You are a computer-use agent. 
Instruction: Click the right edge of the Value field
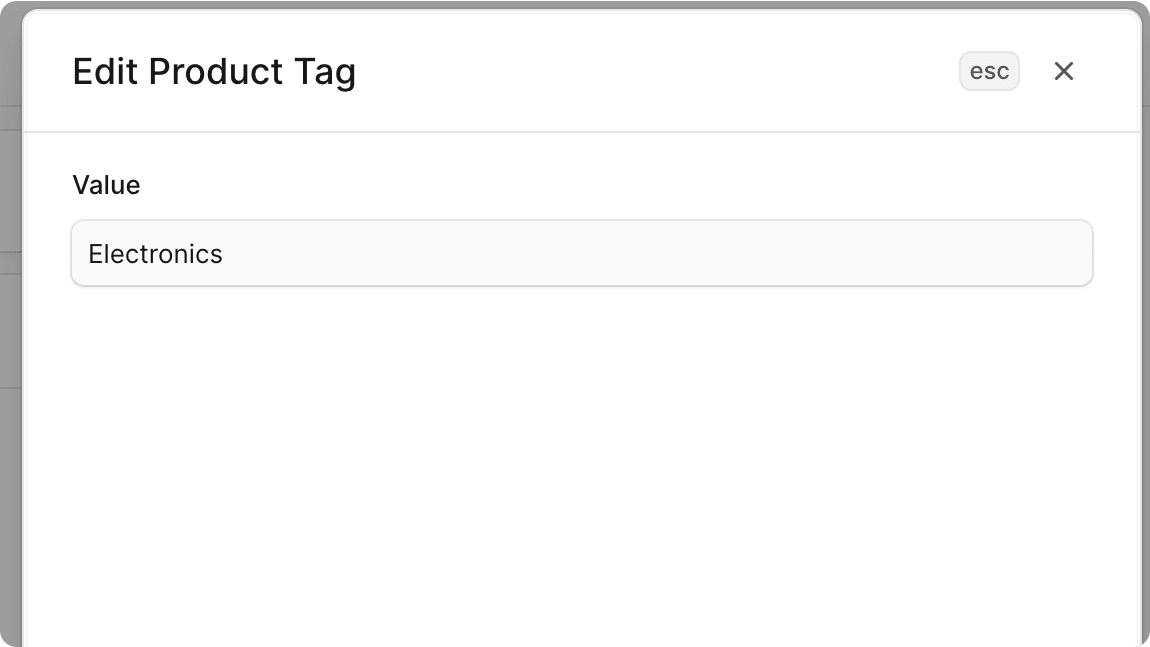(x=1080, y=253)
